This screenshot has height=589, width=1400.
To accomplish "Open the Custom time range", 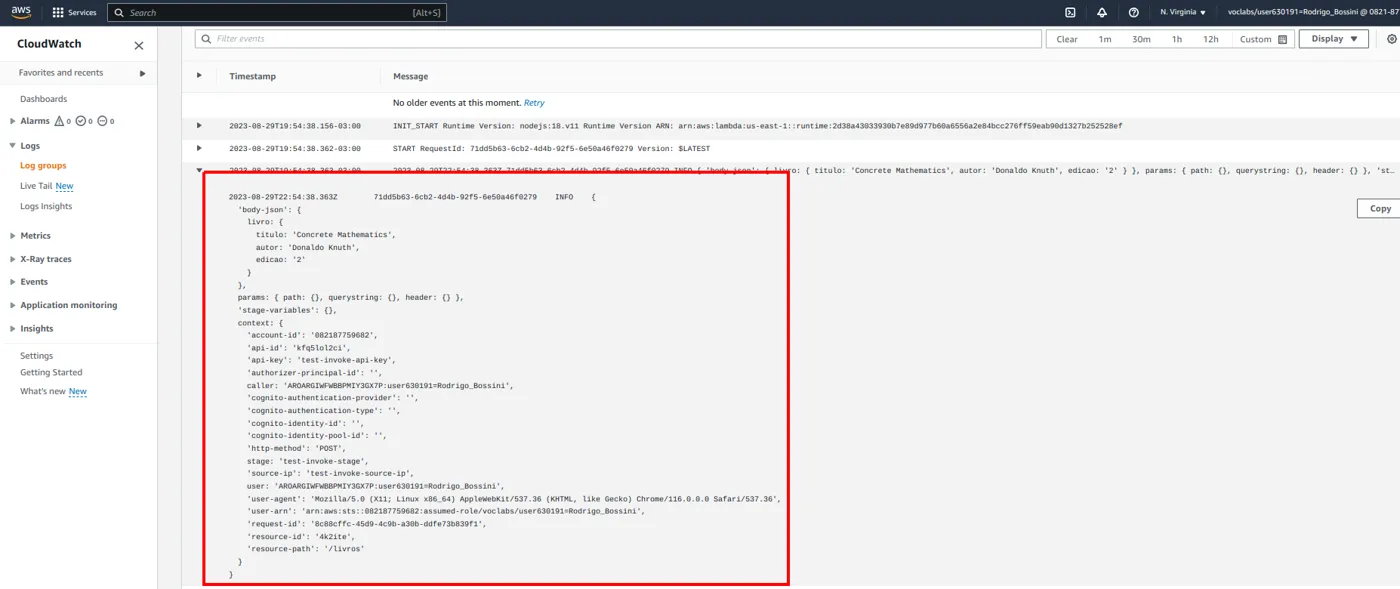I will click(x=1264, y=39).
